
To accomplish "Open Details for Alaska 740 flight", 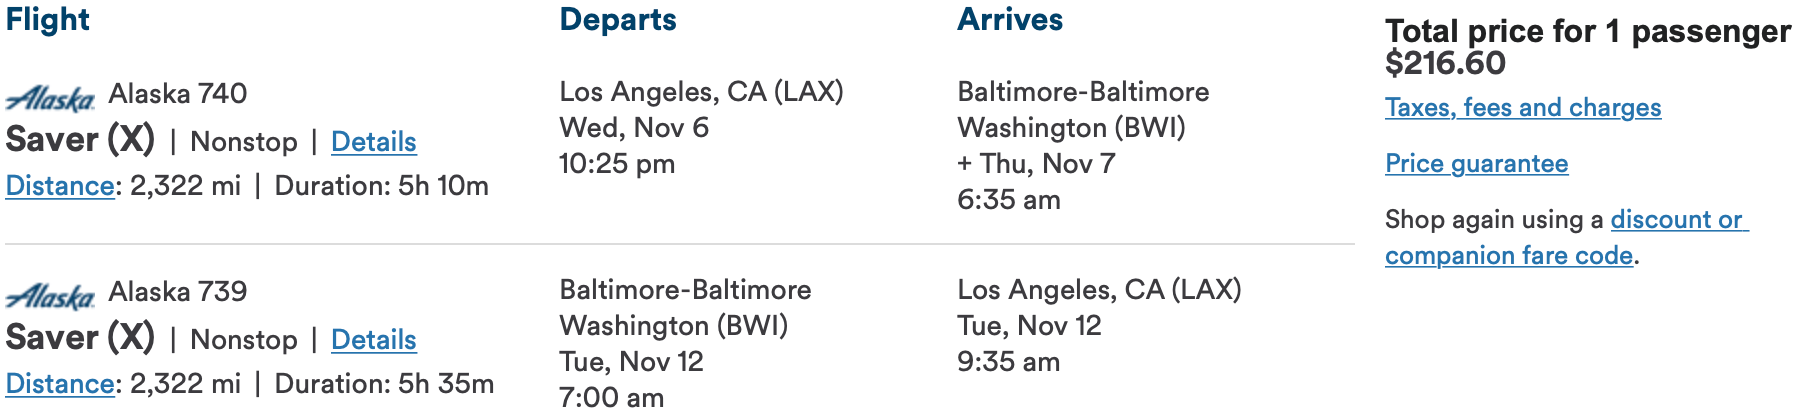I will (373, 142).
